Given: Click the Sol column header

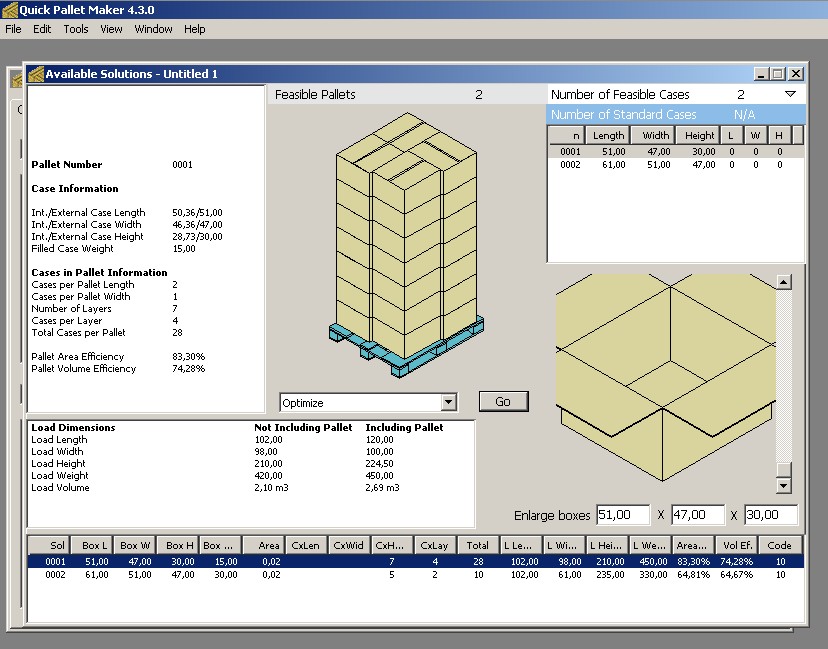Looking at the screenshot, I should coord(48,545).
